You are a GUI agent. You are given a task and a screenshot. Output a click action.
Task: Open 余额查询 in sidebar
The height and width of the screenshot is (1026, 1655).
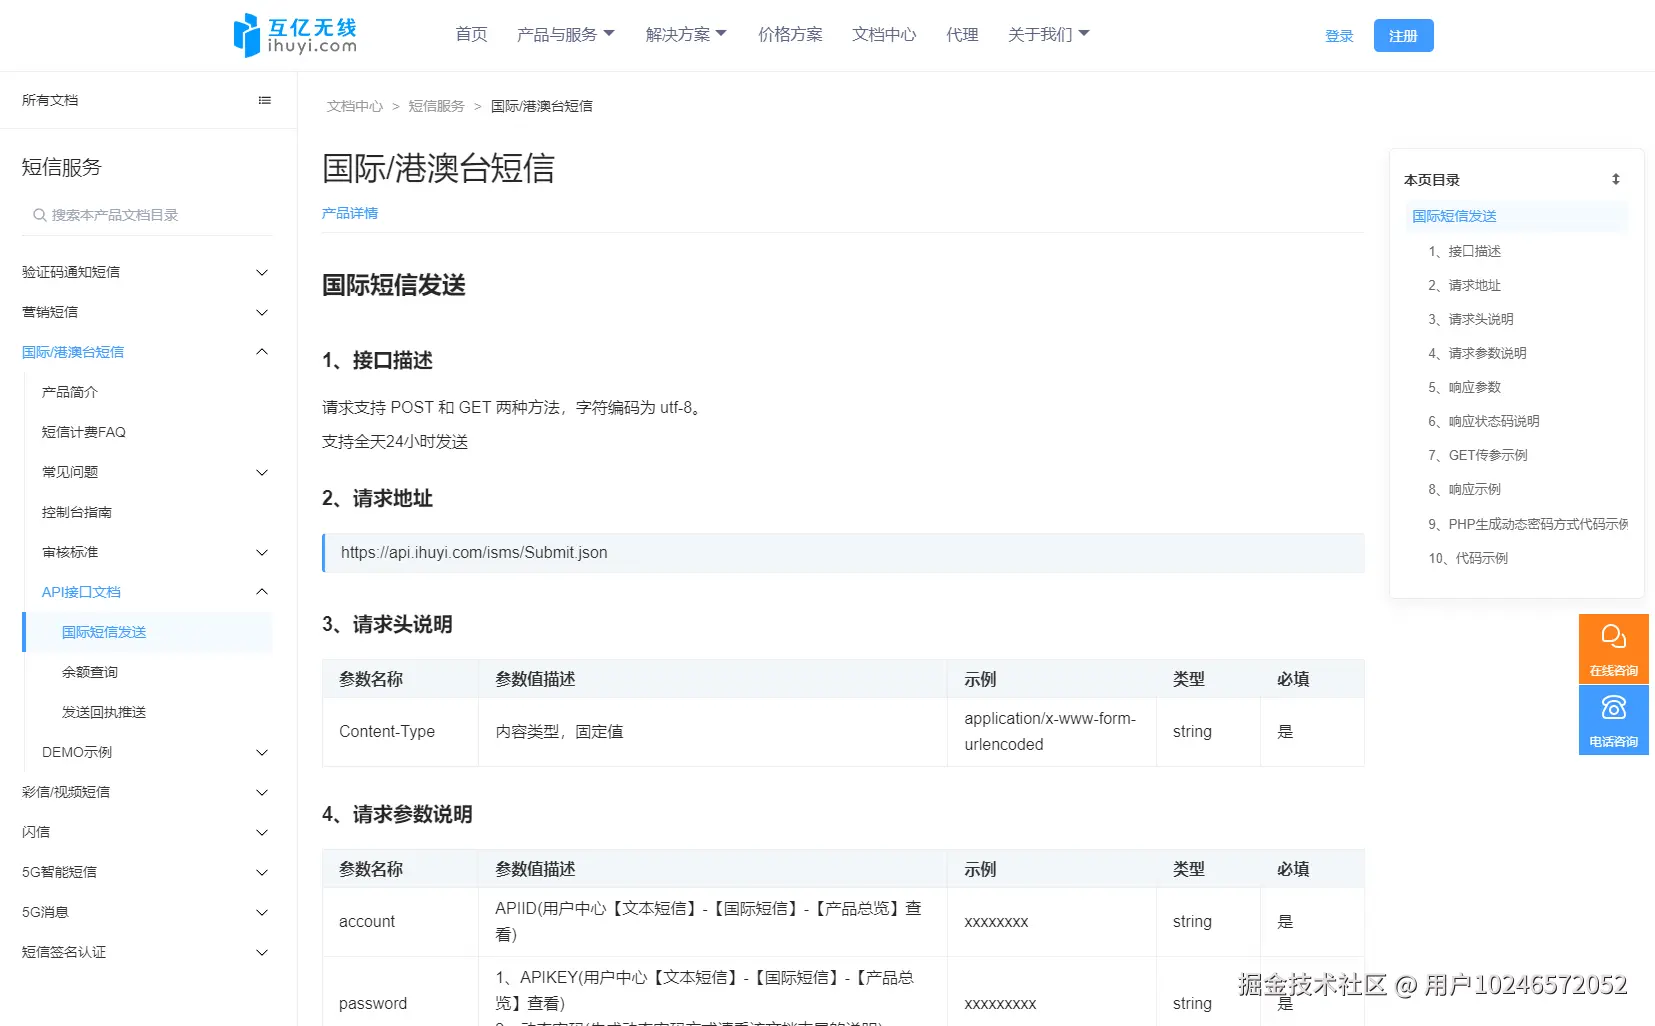90,672
